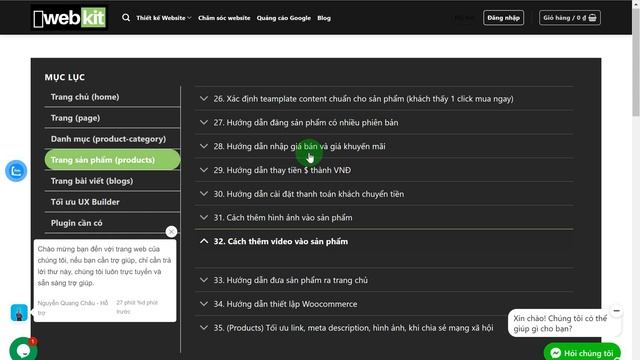Open title 33. Hướng dẫn đưa sản phẩm ra trang chủ
Viewport: 640px width, 360px height.
tap(291, 280)
